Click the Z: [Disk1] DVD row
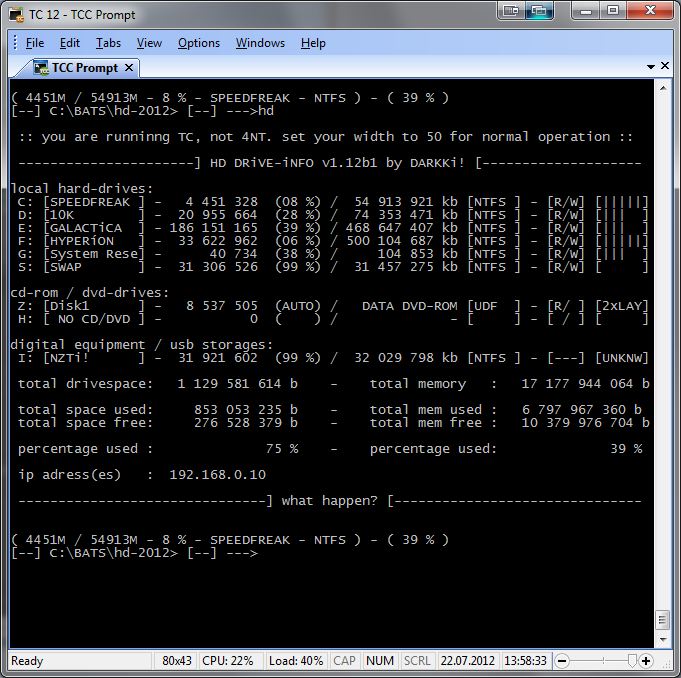 [x=333, y=306]
